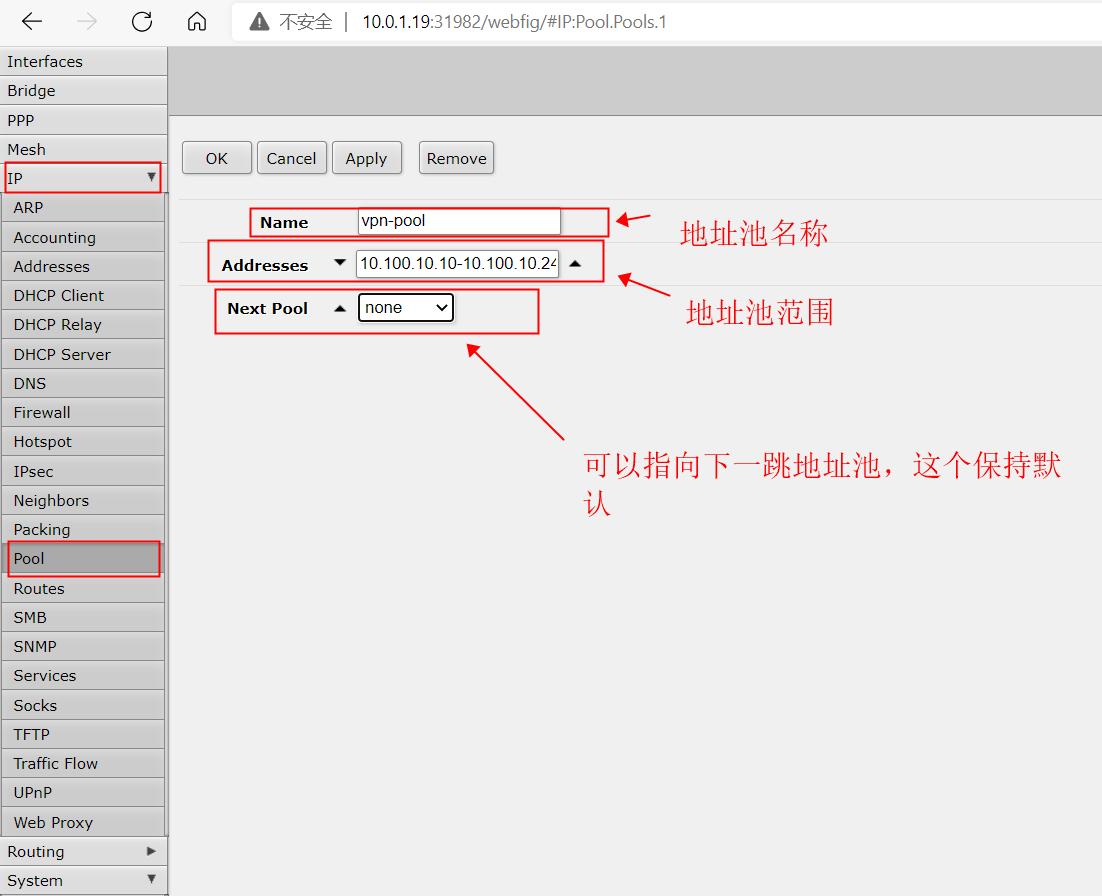Click the browser home icon
Image resolution: width=1102 pixels, height=896 pixels.
196,22
